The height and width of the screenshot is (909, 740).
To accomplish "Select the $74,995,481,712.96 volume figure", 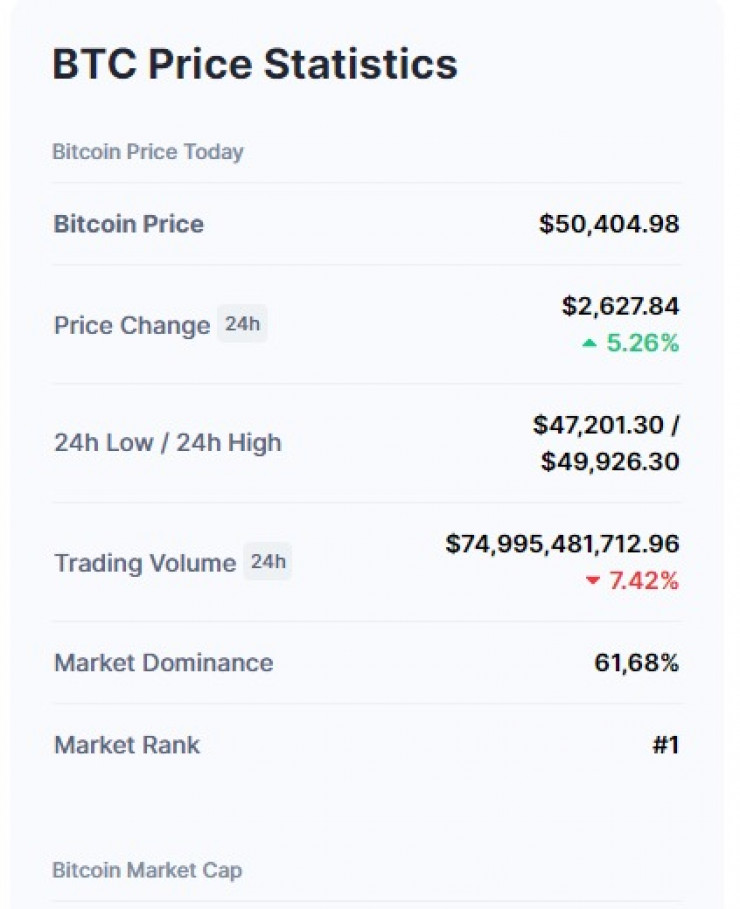I will tap(562, 544).
